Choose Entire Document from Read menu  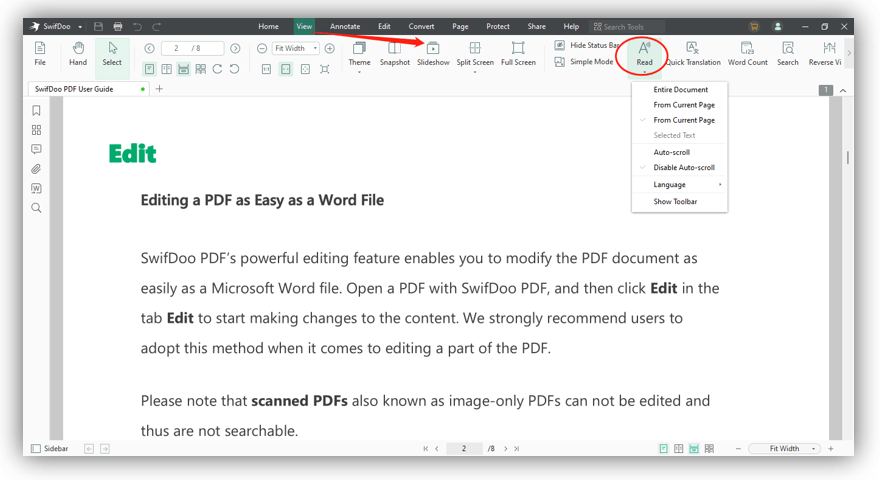coord(680,90)
